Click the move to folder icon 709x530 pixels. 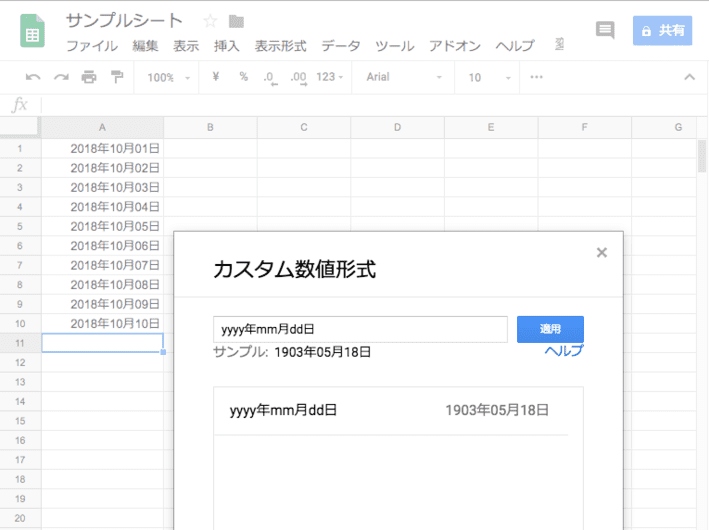click(236, 21)
